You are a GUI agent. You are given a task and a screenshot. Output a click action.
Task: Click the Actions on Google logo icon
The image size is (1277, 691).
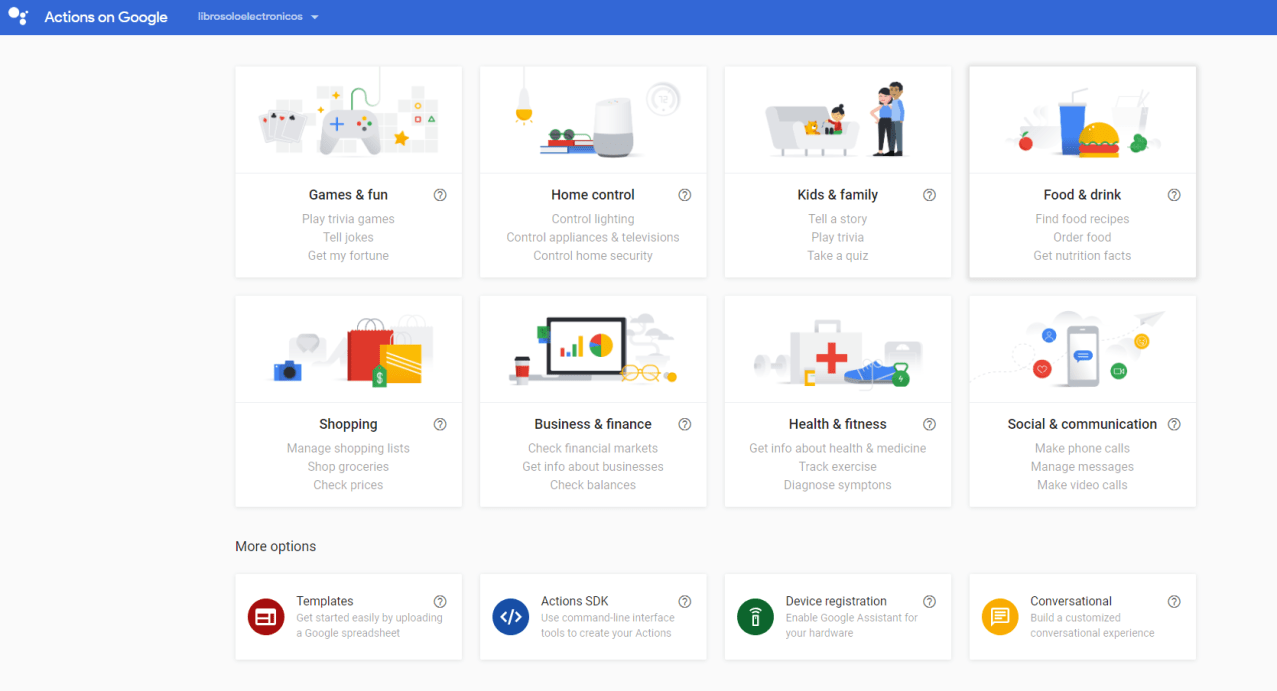coord(18,16)
